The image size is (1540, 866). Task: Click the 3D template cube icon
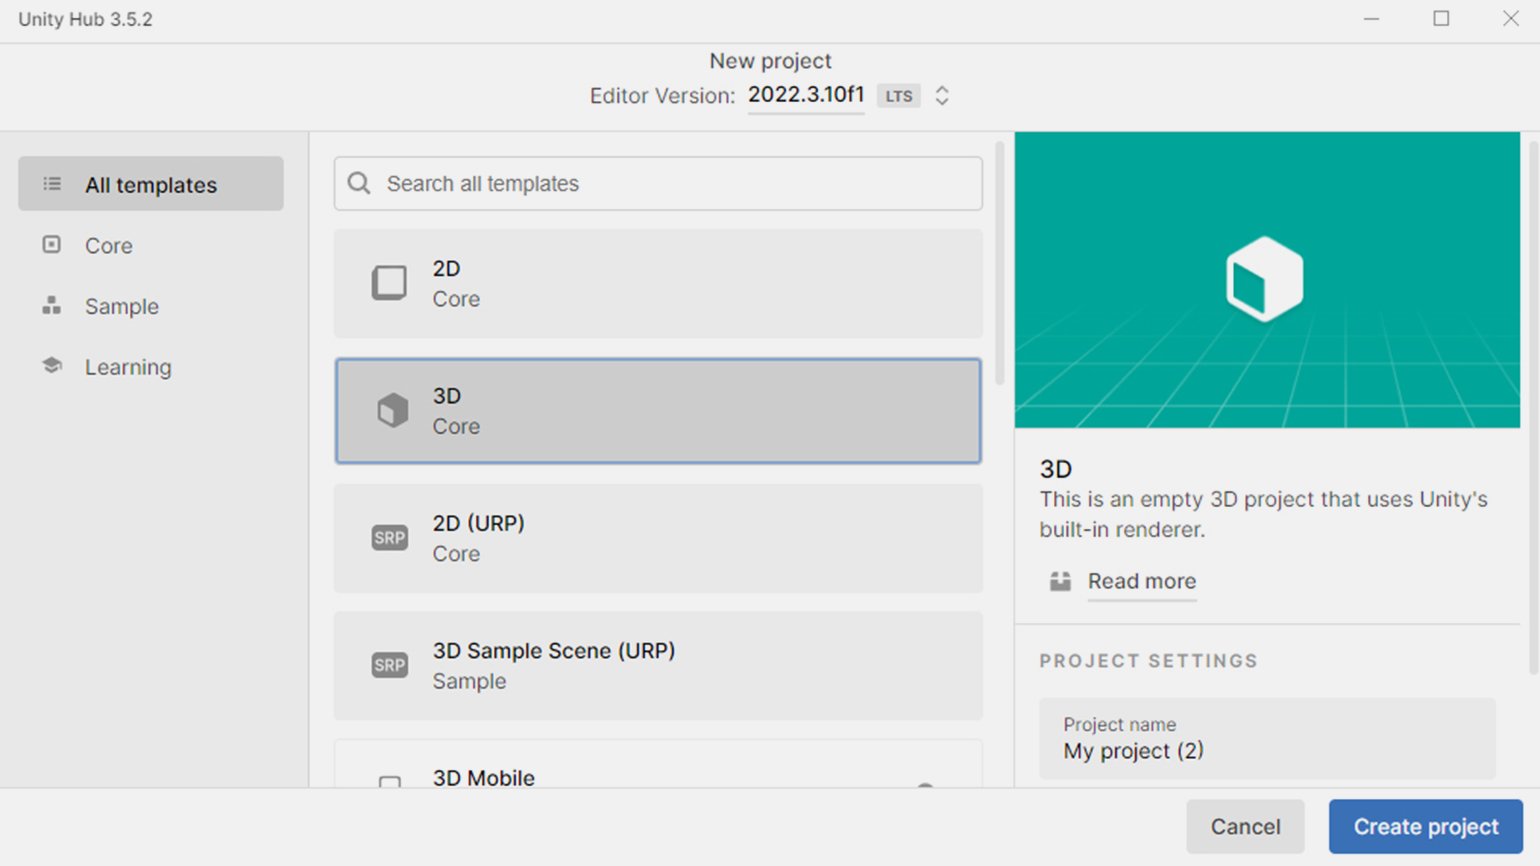pos(392,410)
